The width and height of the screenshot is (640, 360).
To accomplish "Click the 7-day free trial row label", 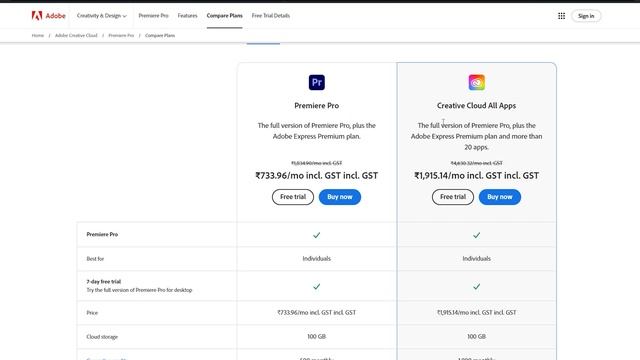I will [x=104, y=282].
